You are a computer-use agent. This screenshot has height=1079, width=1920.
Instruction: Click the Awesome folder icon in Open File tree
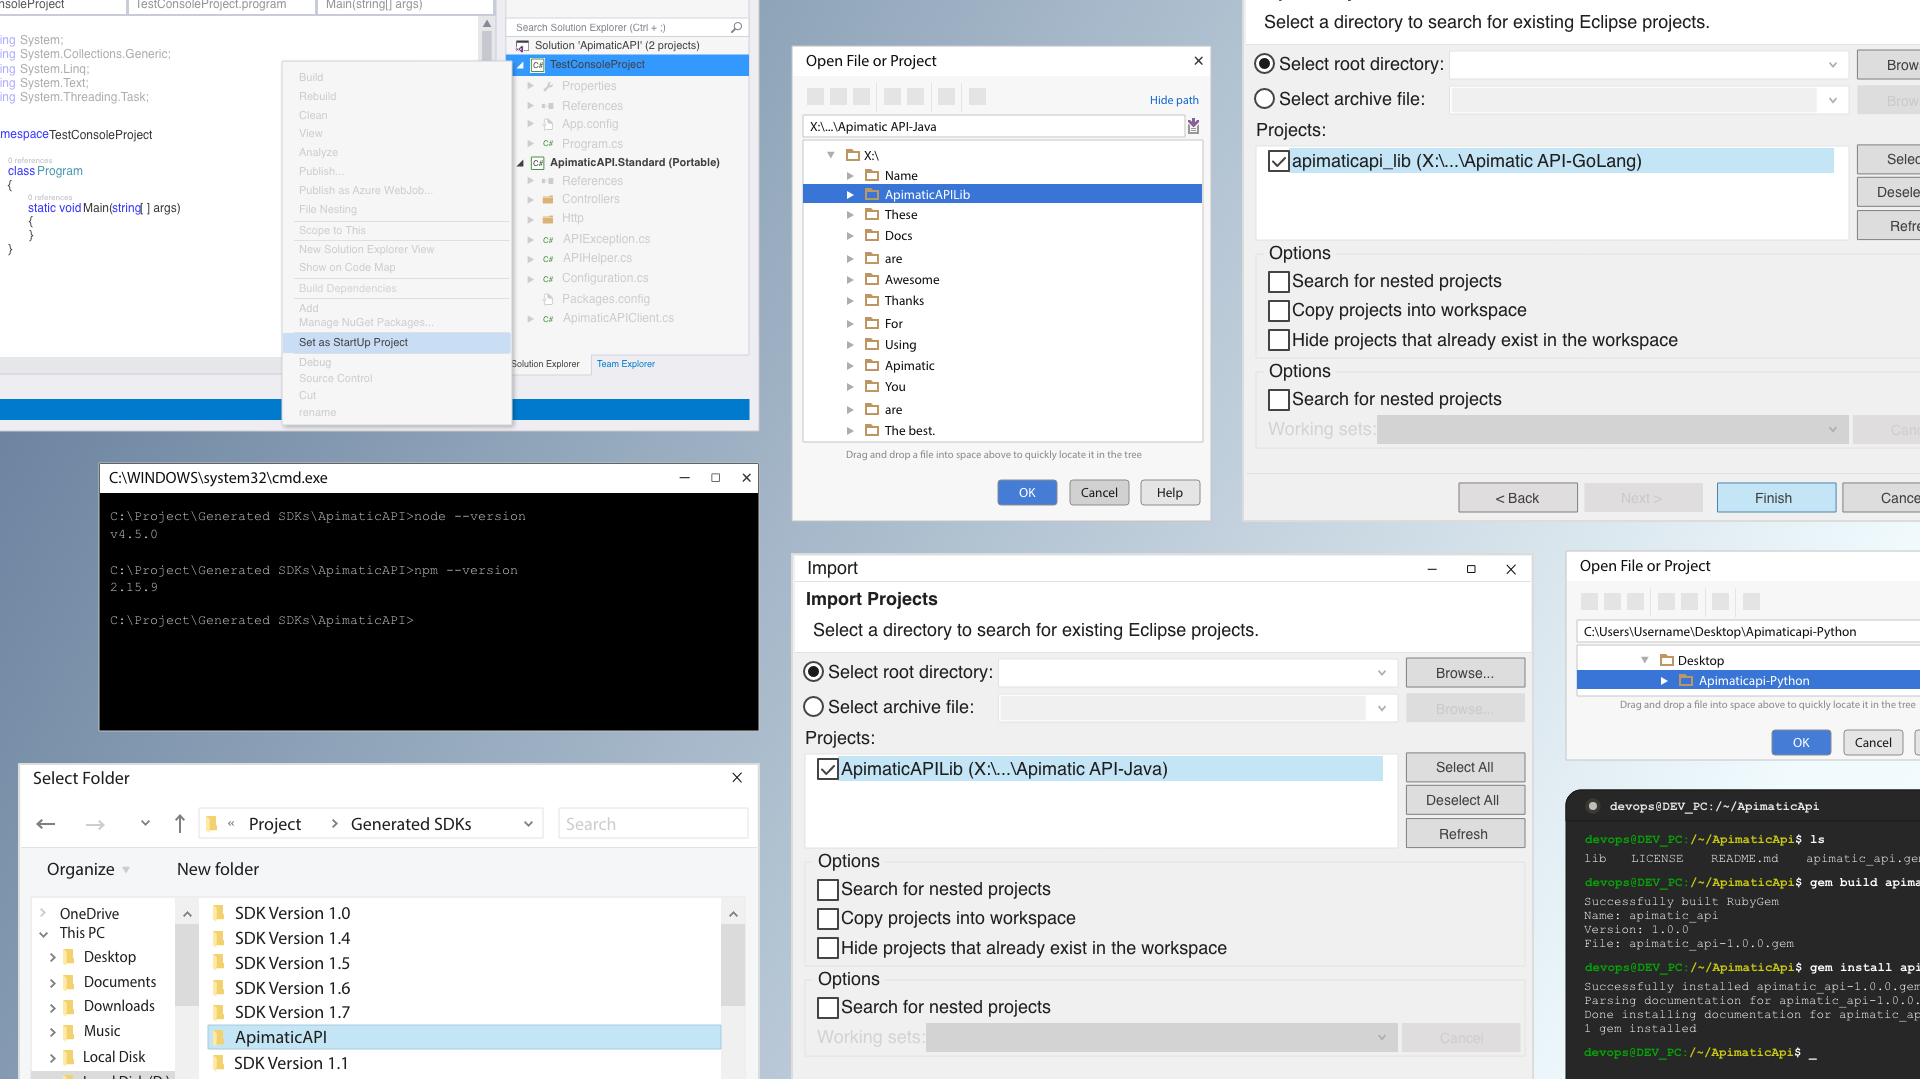pyautogui.click(x=872, y=279)
